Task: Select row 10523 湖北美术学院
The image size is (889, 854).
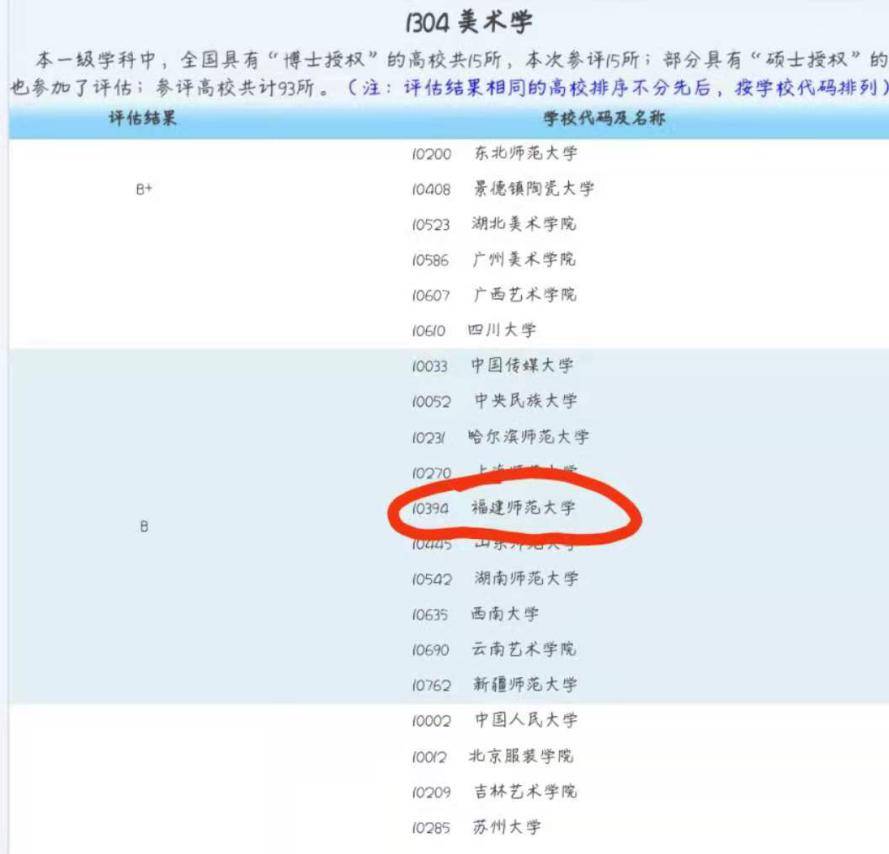Action: tap(494, 224)
